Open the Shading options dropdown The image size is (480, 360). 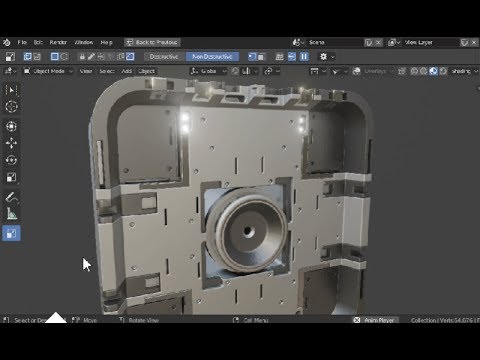pos(465,71)
